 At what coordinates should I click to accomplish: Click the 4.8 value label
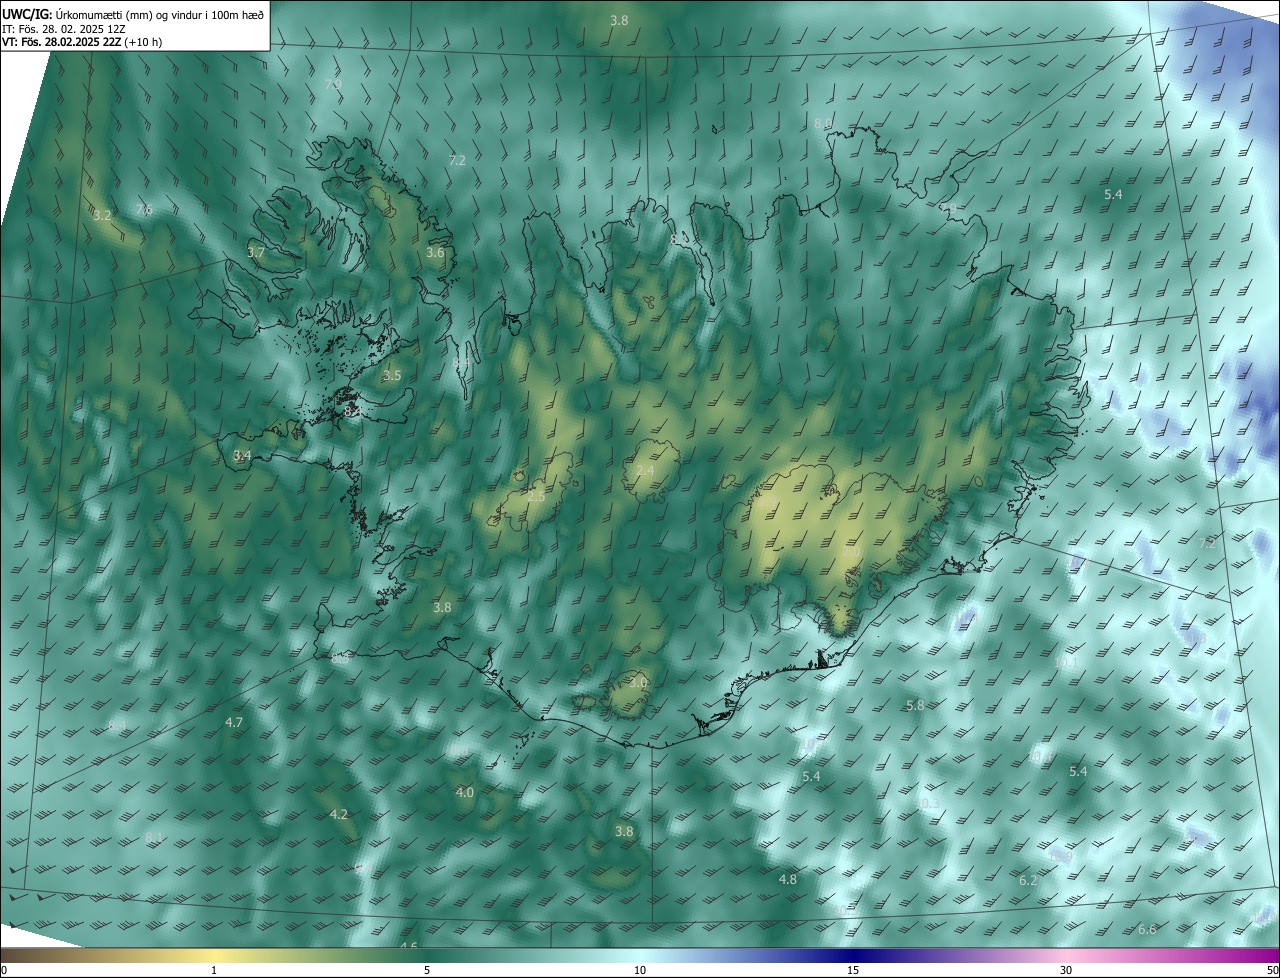(x=788, y=879)
